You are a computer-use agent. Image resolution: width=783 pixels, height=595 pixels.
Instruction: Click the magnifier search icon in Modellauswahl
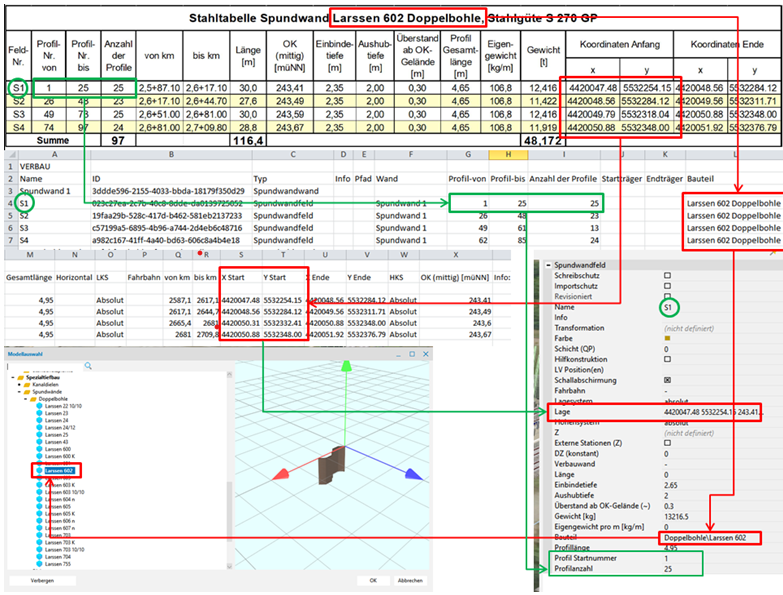pyautogui.click(x=88, y=366)
